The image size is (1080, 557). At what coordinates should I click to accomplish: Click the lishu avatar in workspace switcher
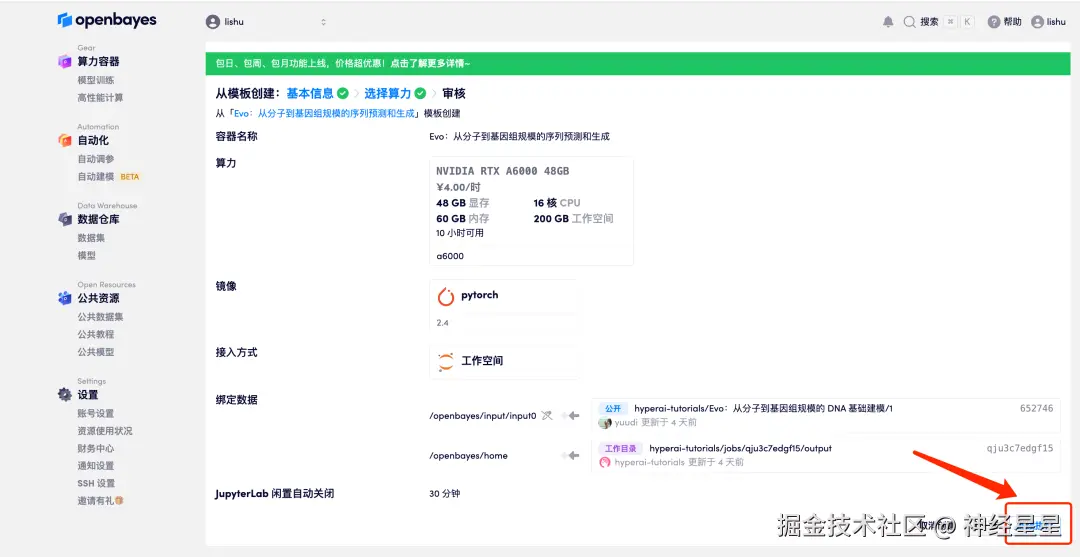[x=213, y=22]
